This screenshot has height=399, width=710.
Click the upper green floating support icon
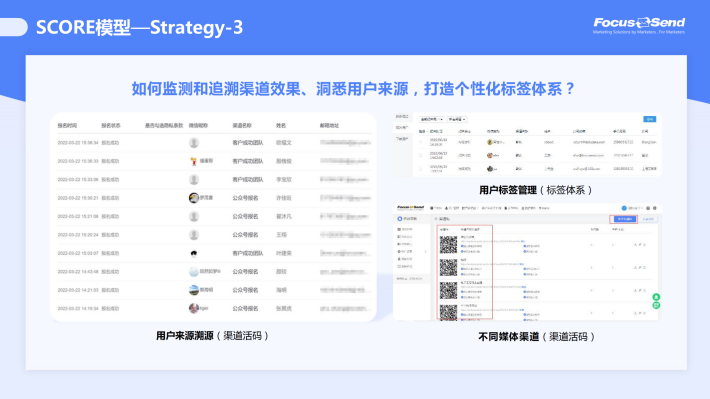[656, 297]
